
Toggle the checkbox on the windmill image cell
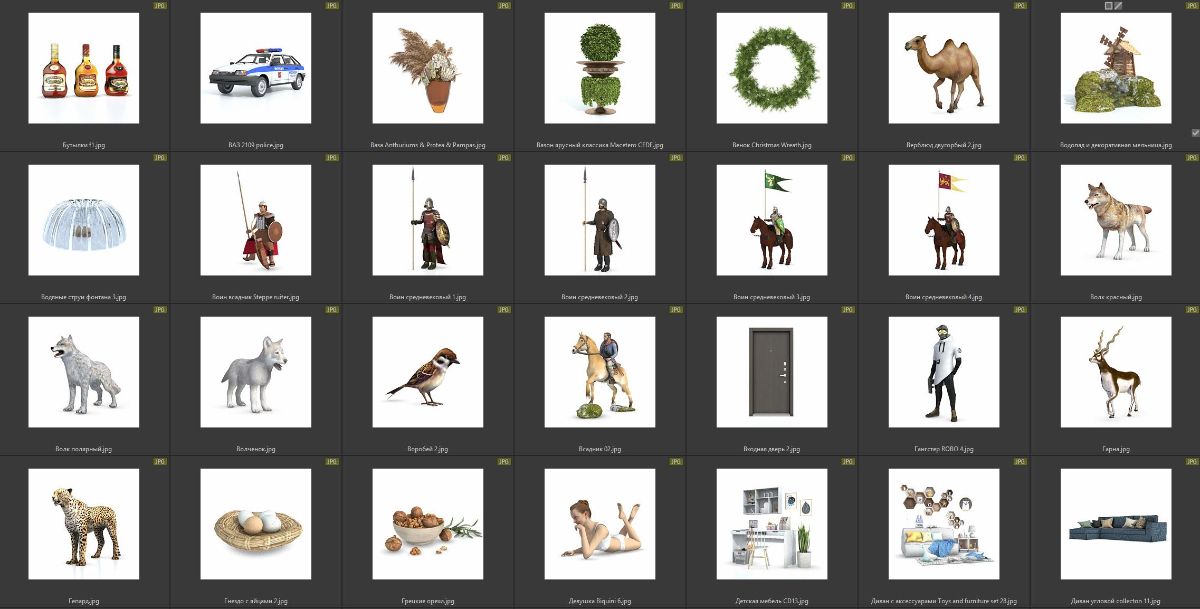[1195, 132]
